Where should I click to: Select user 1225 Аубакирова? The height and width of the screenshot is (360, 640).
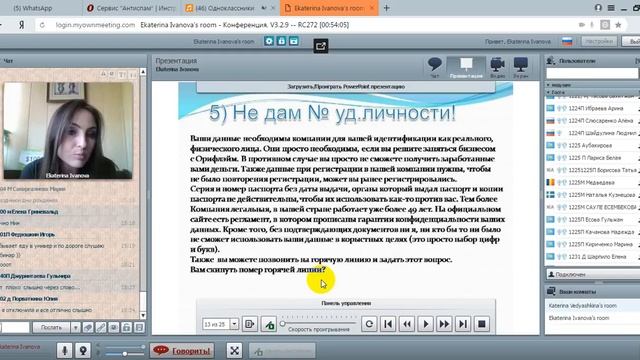[591, 145]
